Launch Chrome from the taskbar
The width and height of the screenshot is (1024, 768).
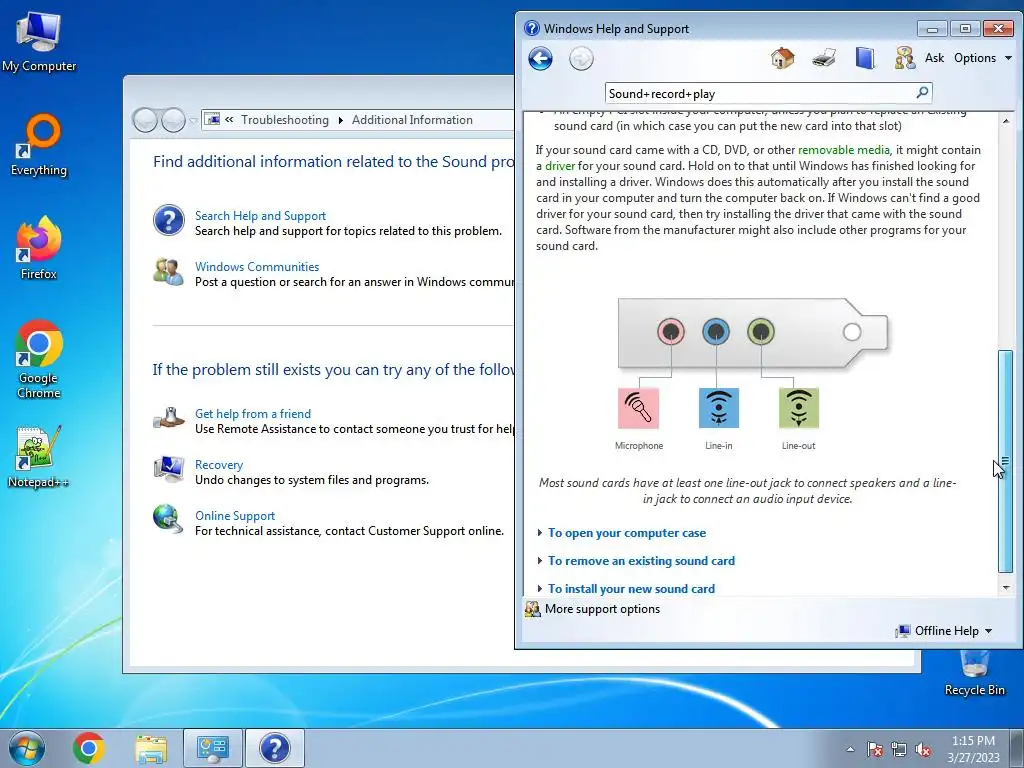pos(89,748)
